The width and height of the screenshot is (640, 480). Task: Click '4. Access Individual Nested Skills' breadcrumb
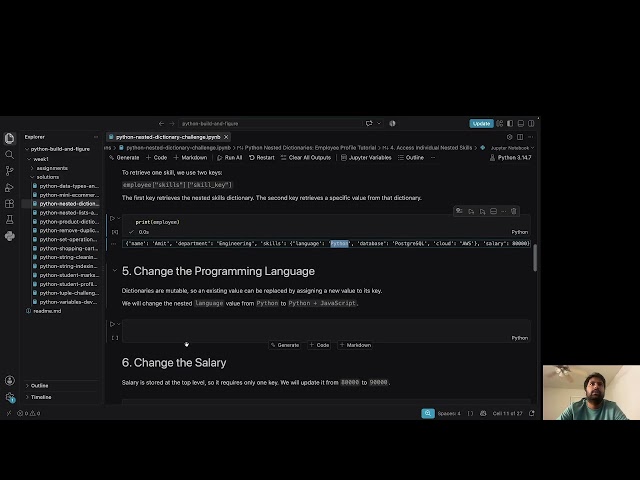(431, 148)
